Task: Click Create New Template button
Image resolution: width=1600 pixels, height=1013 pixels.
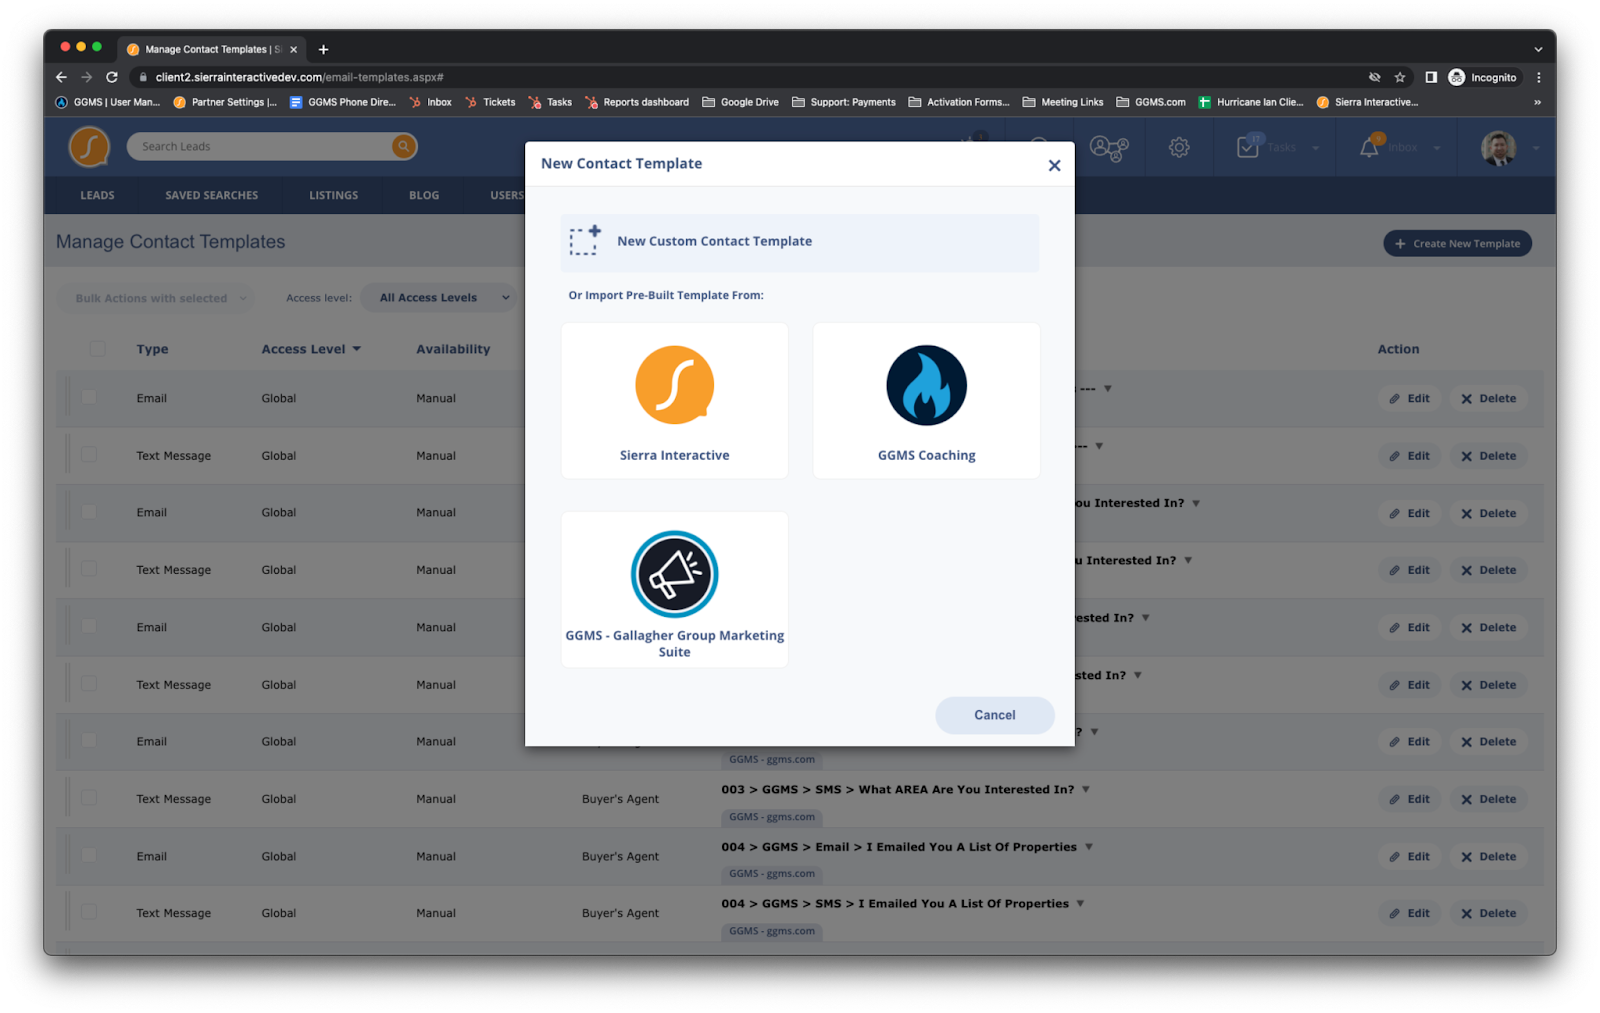Action: pos(1457,243)
